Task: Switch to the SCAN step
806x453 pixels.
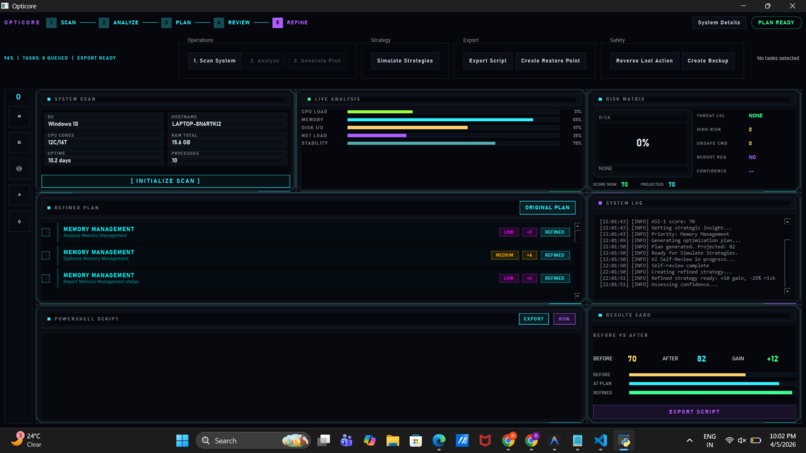Action: click(68, 23)
